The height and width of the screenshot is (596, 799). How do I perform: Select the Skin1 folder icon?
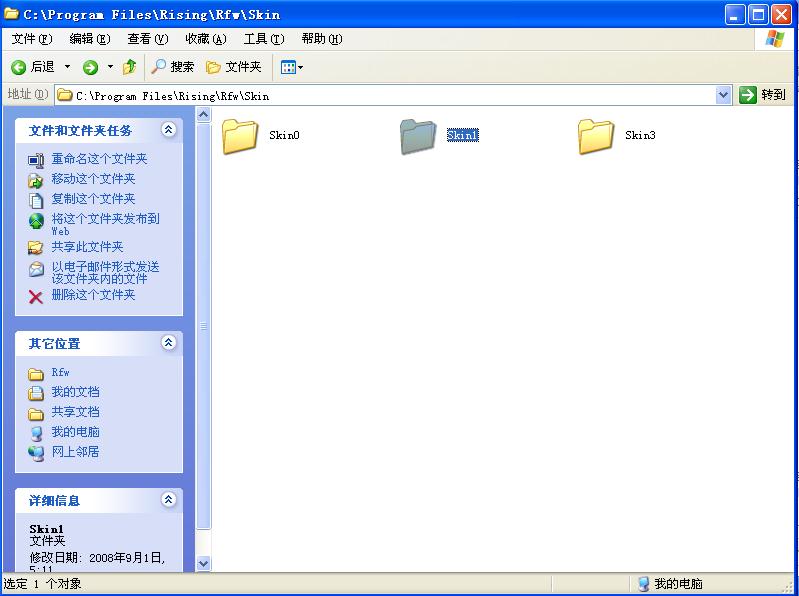tap(418, 136)
